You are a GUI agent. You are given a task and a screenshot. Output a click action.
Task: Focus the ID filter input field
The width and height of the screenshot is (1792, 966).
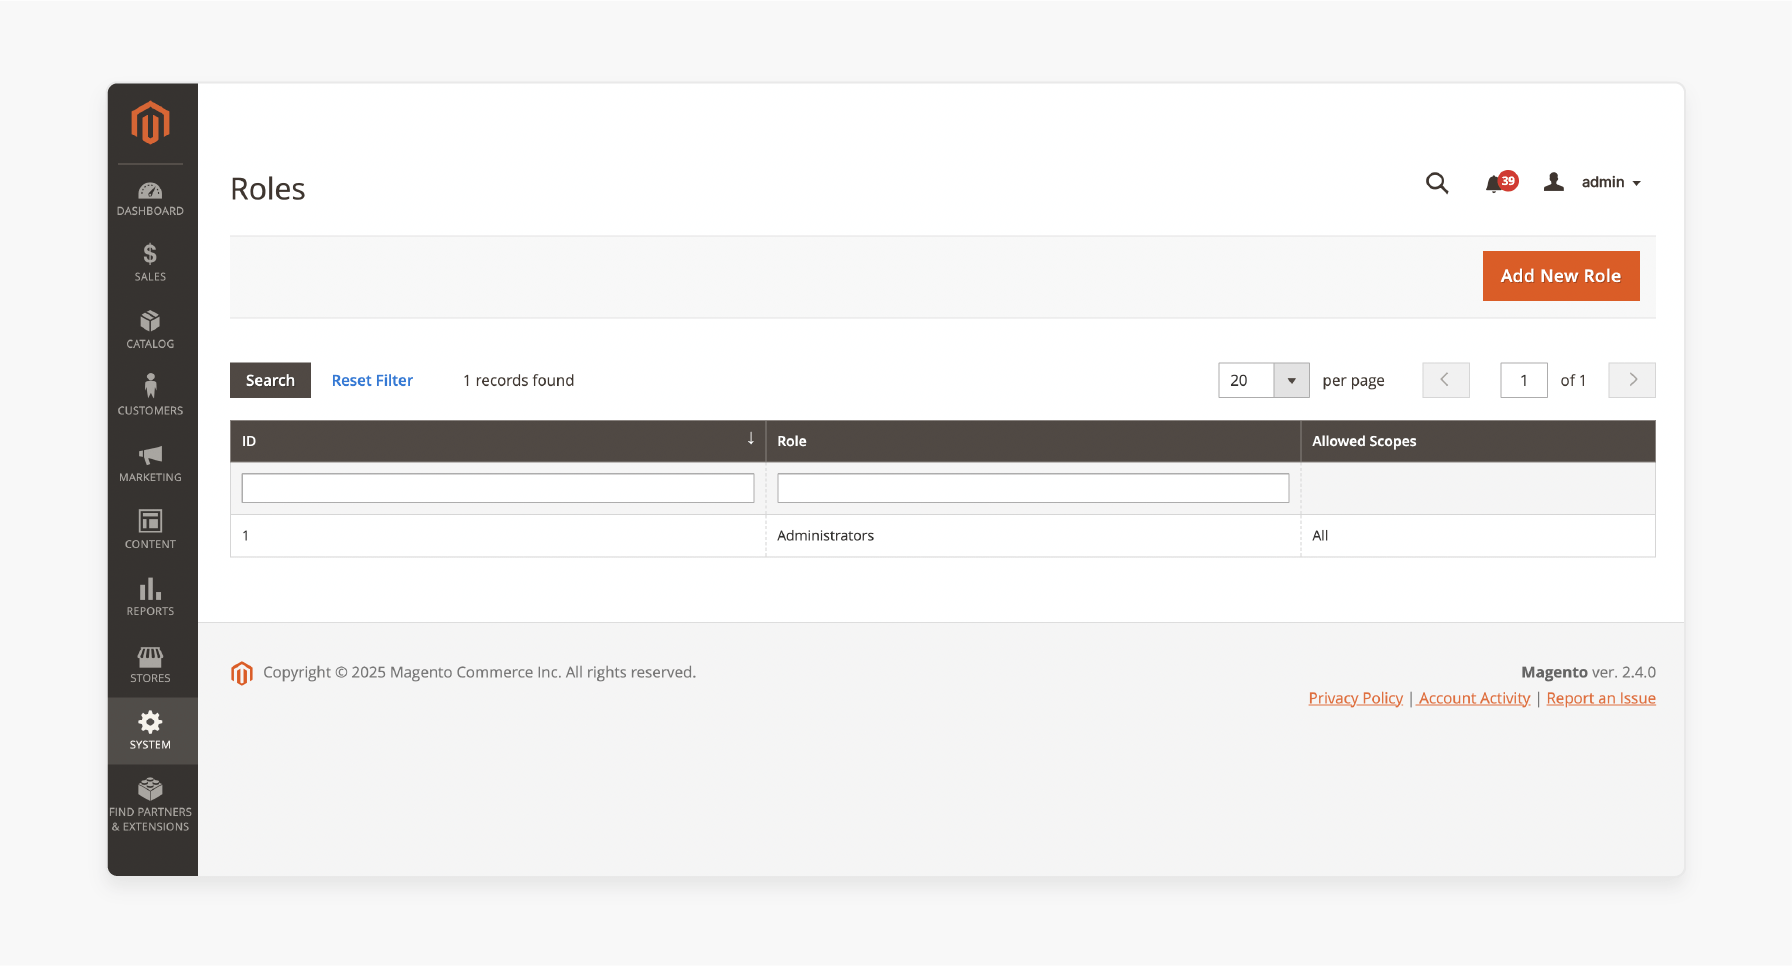[x=498, y=488]
